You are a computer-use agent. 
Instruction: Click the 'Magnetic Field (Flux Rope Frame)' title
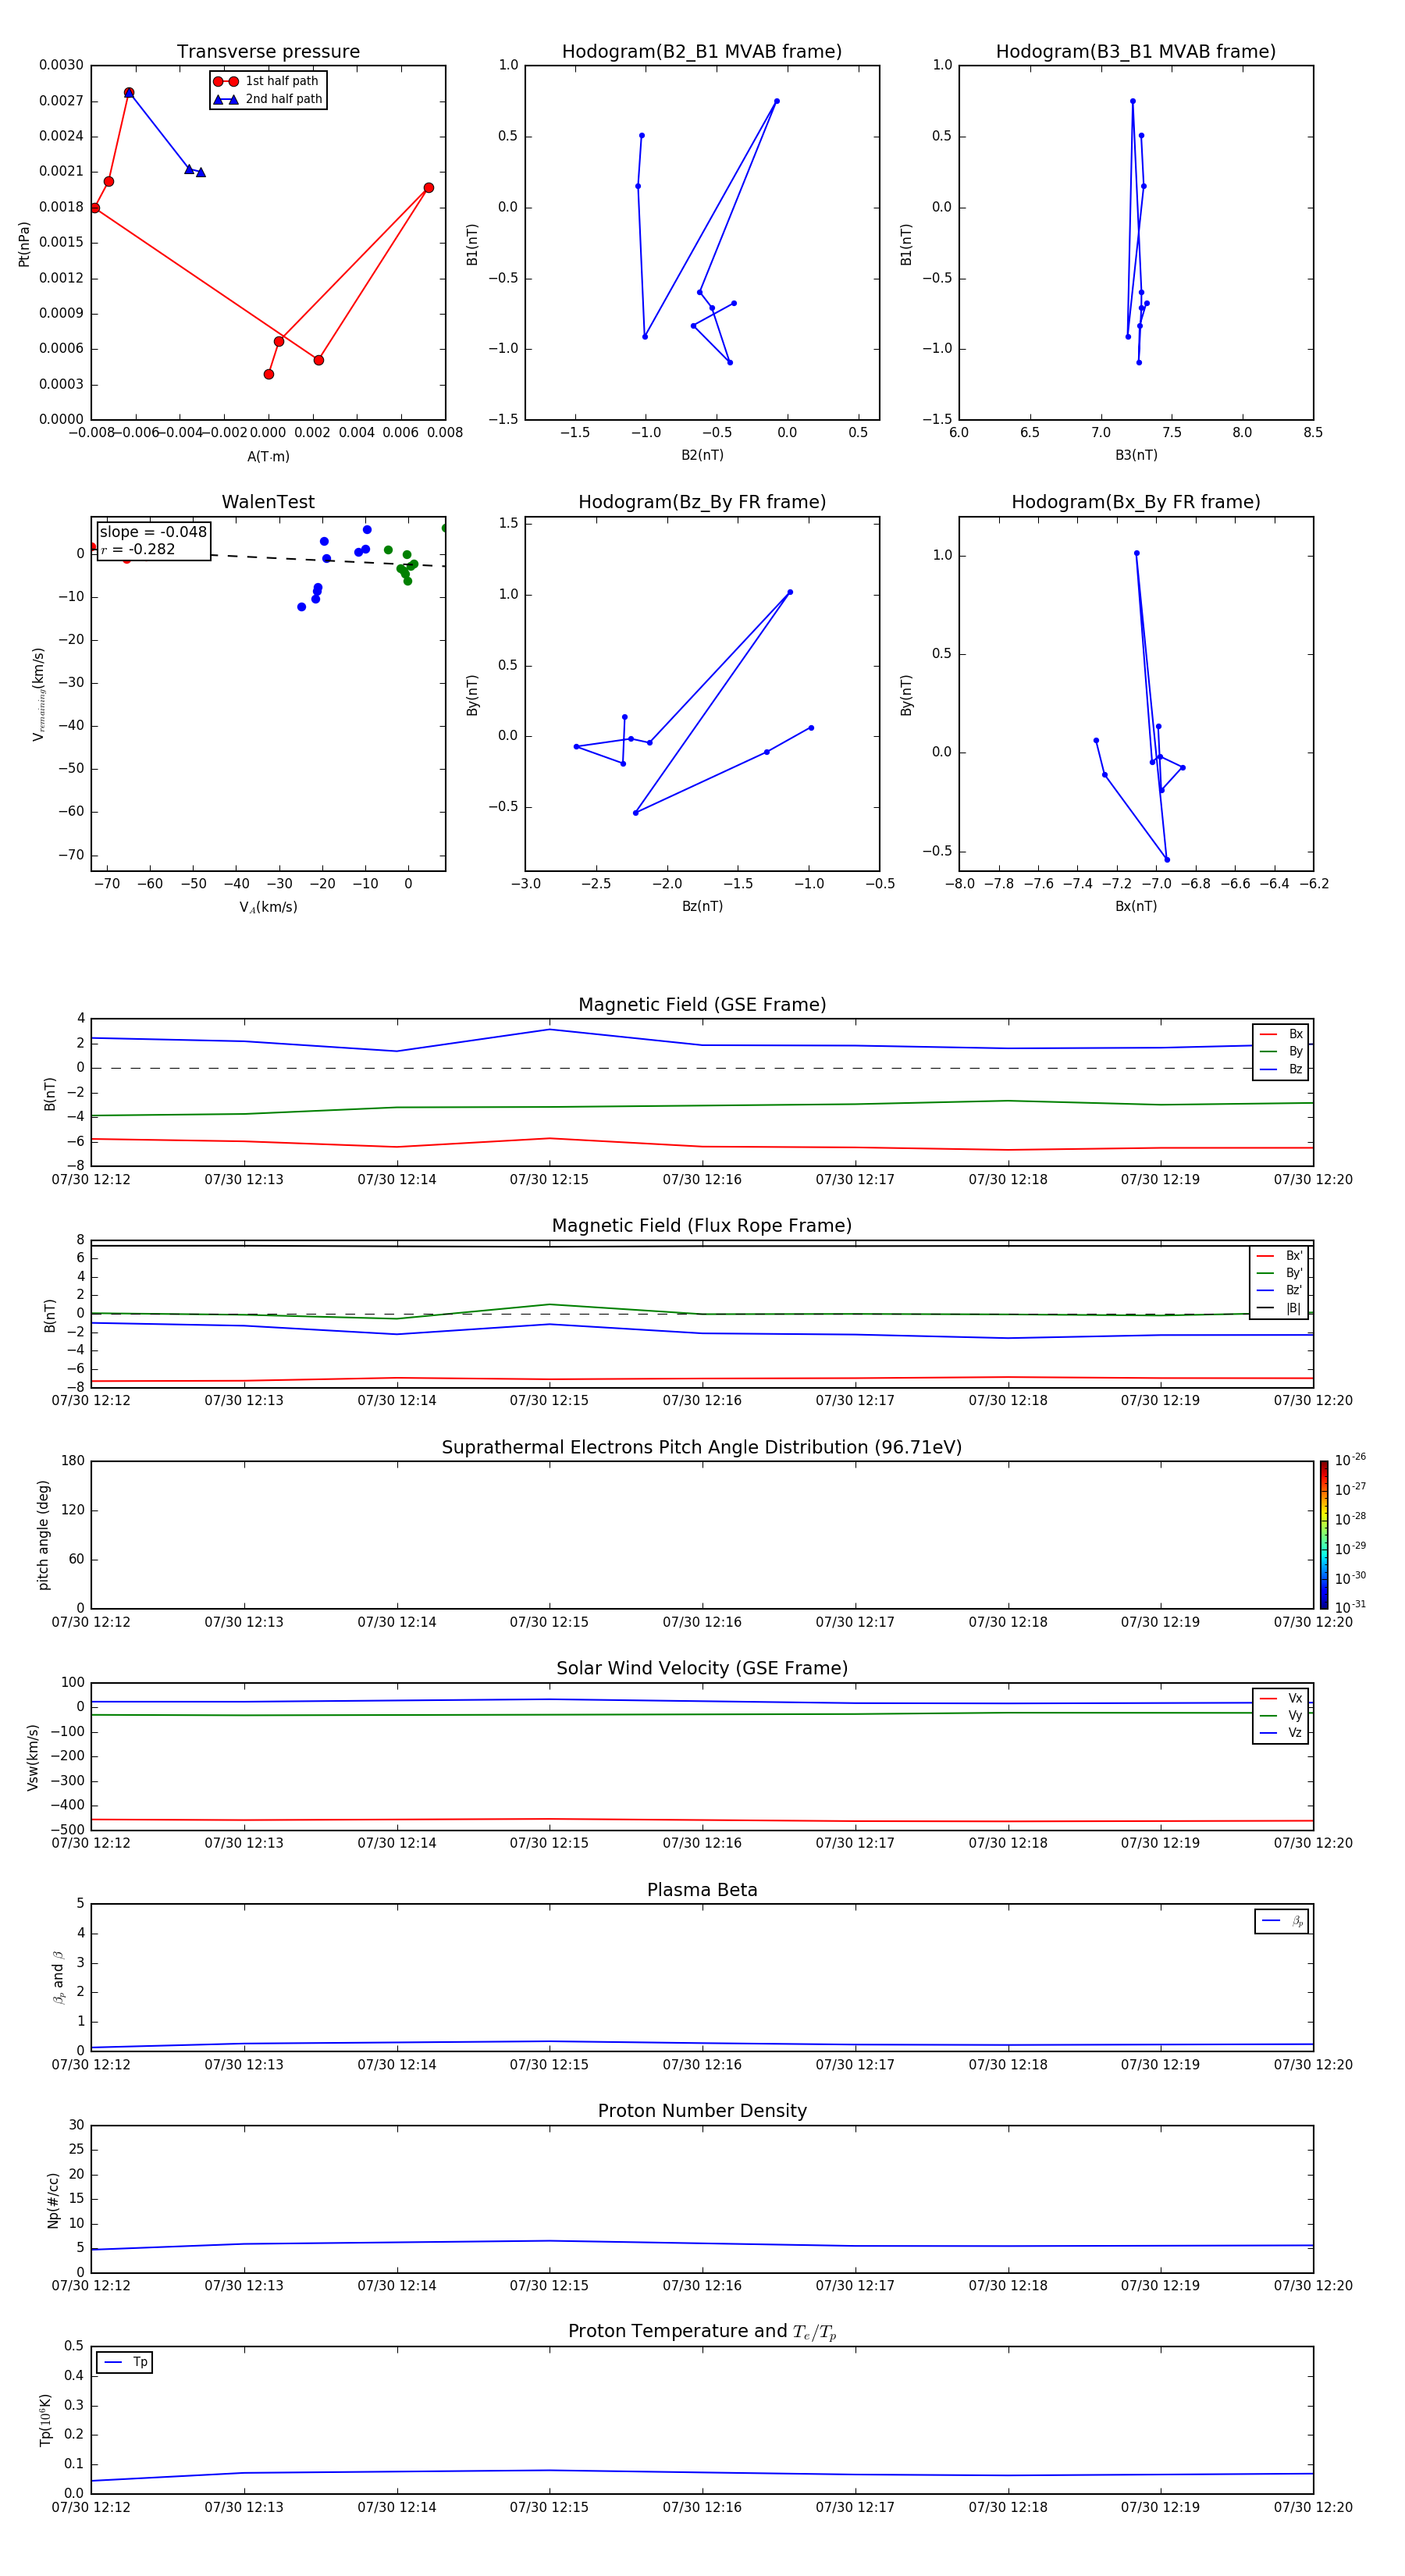tap(702, 1226)
